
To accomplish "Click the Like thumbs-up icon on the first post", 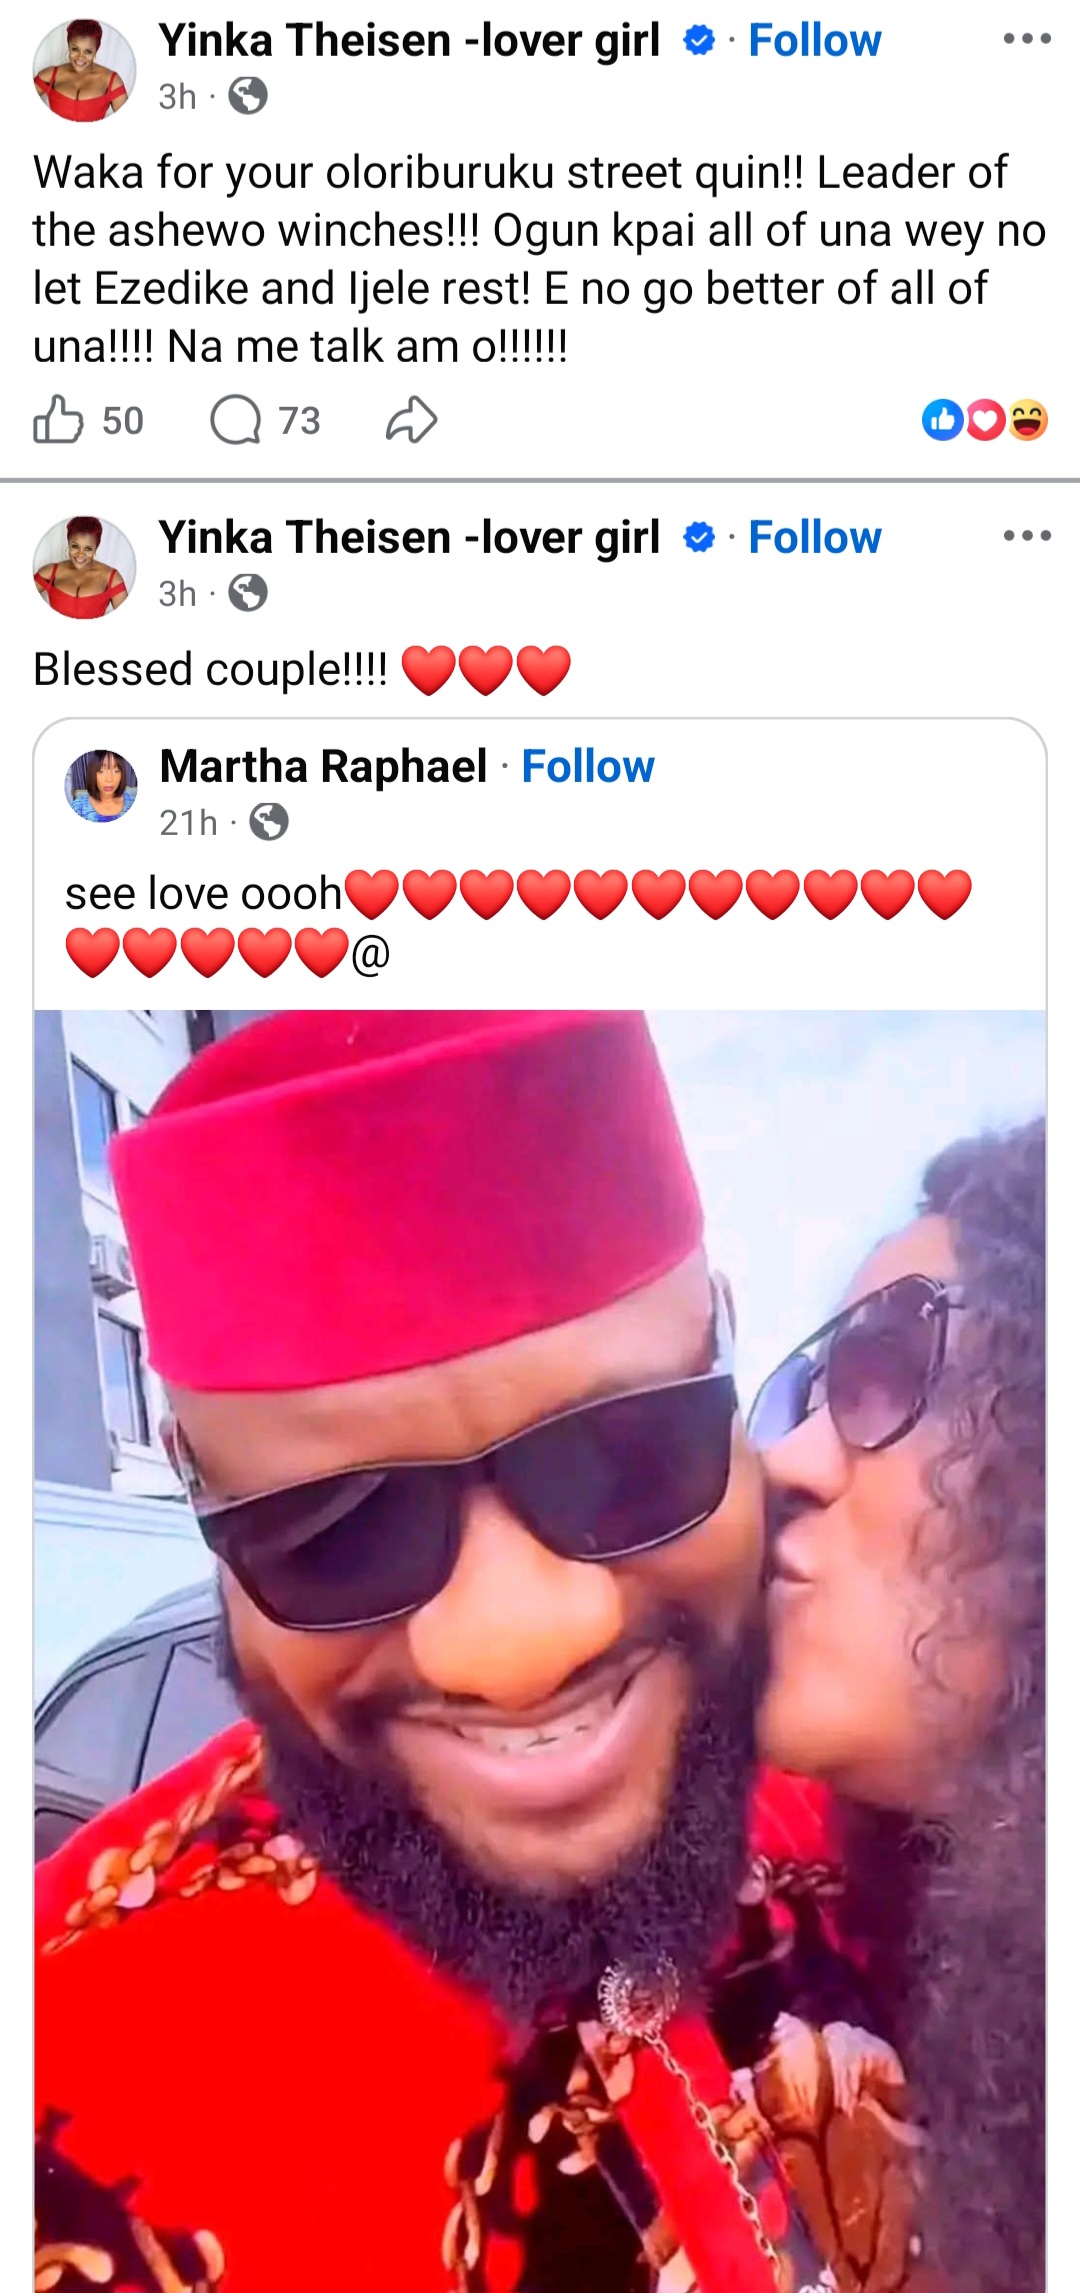I will 62,419.
